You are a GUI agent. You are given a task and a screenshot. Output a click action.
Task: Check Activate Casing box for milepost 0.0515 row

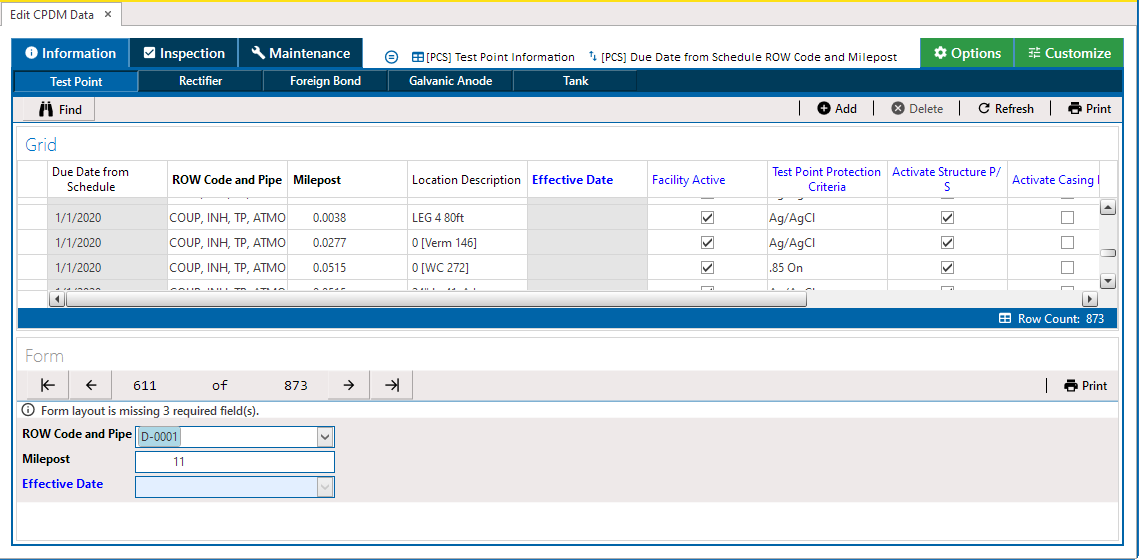point(1067,268)
